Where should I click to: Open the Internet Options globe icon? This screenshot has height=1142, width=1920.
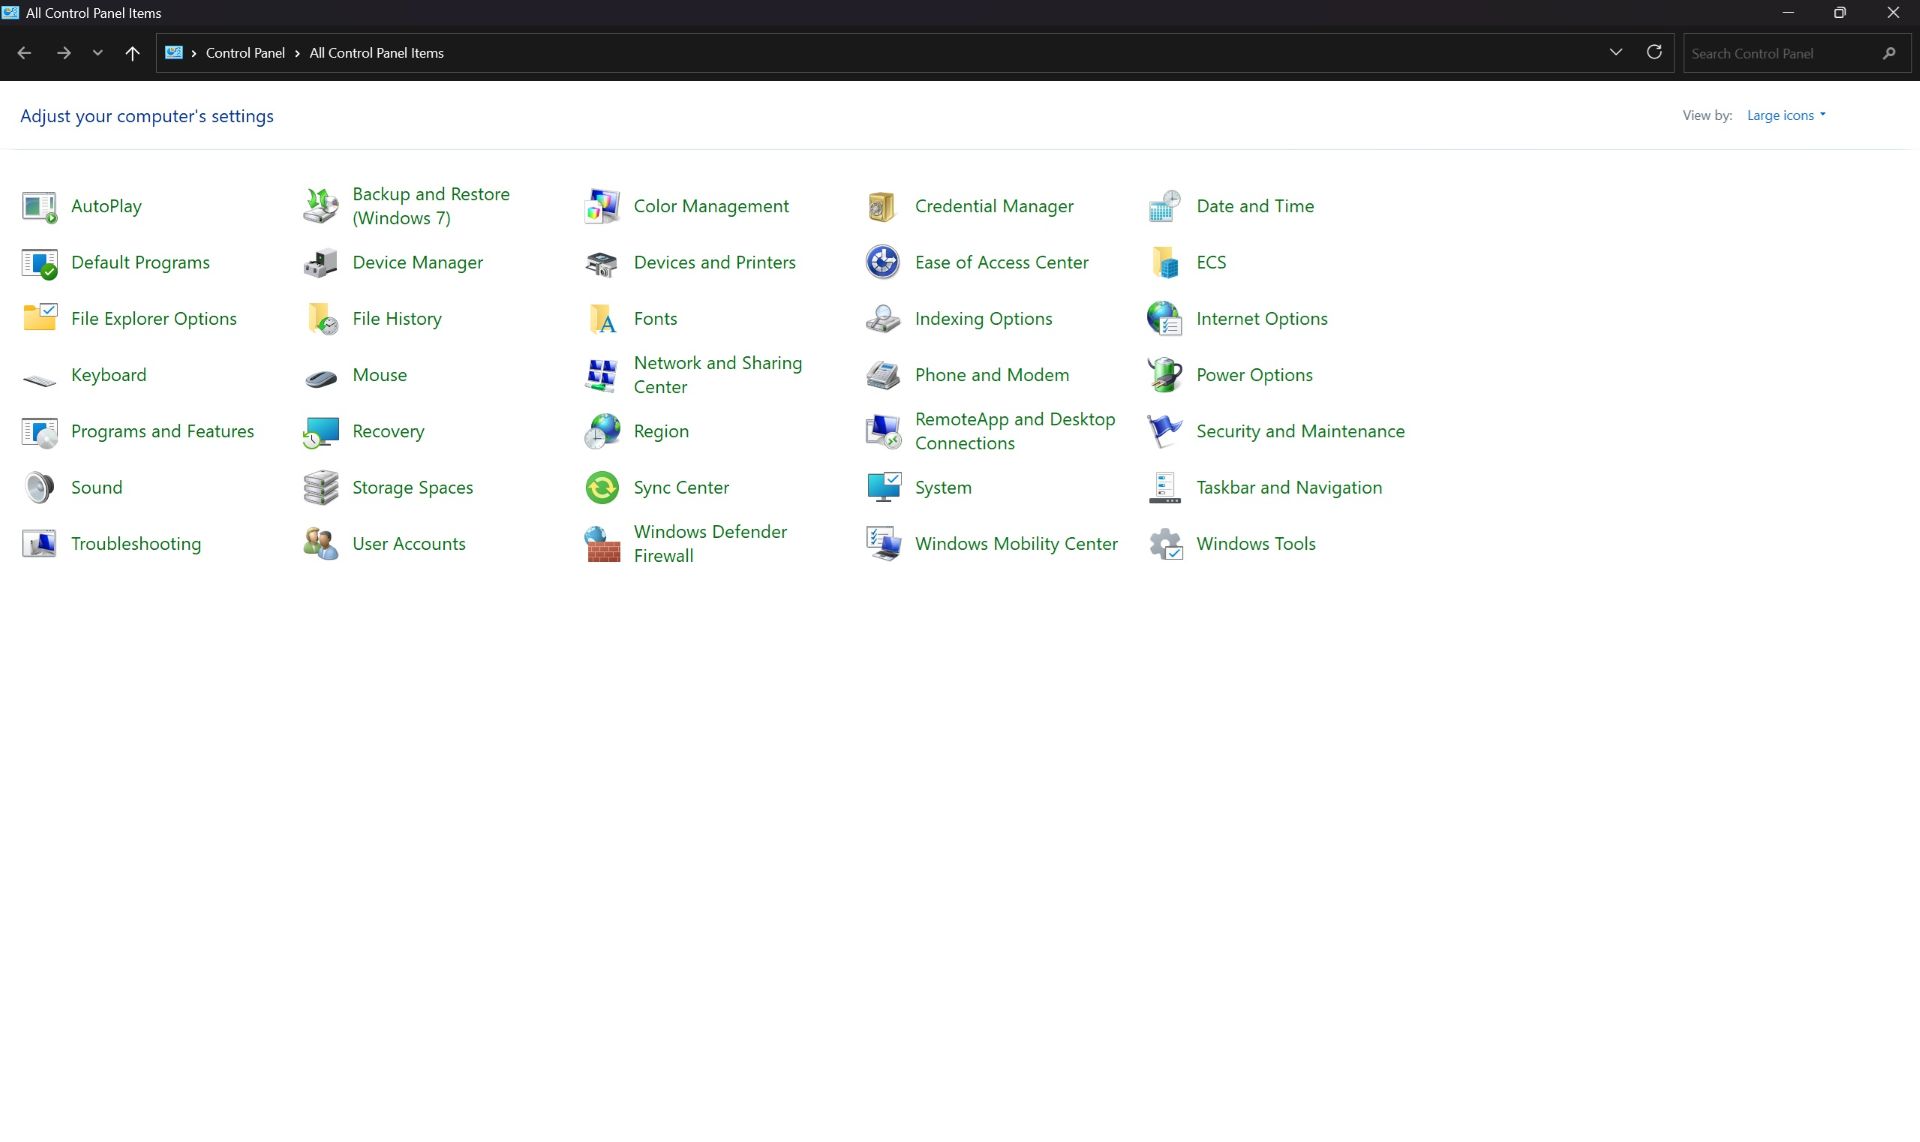(x=1165, y=319)
